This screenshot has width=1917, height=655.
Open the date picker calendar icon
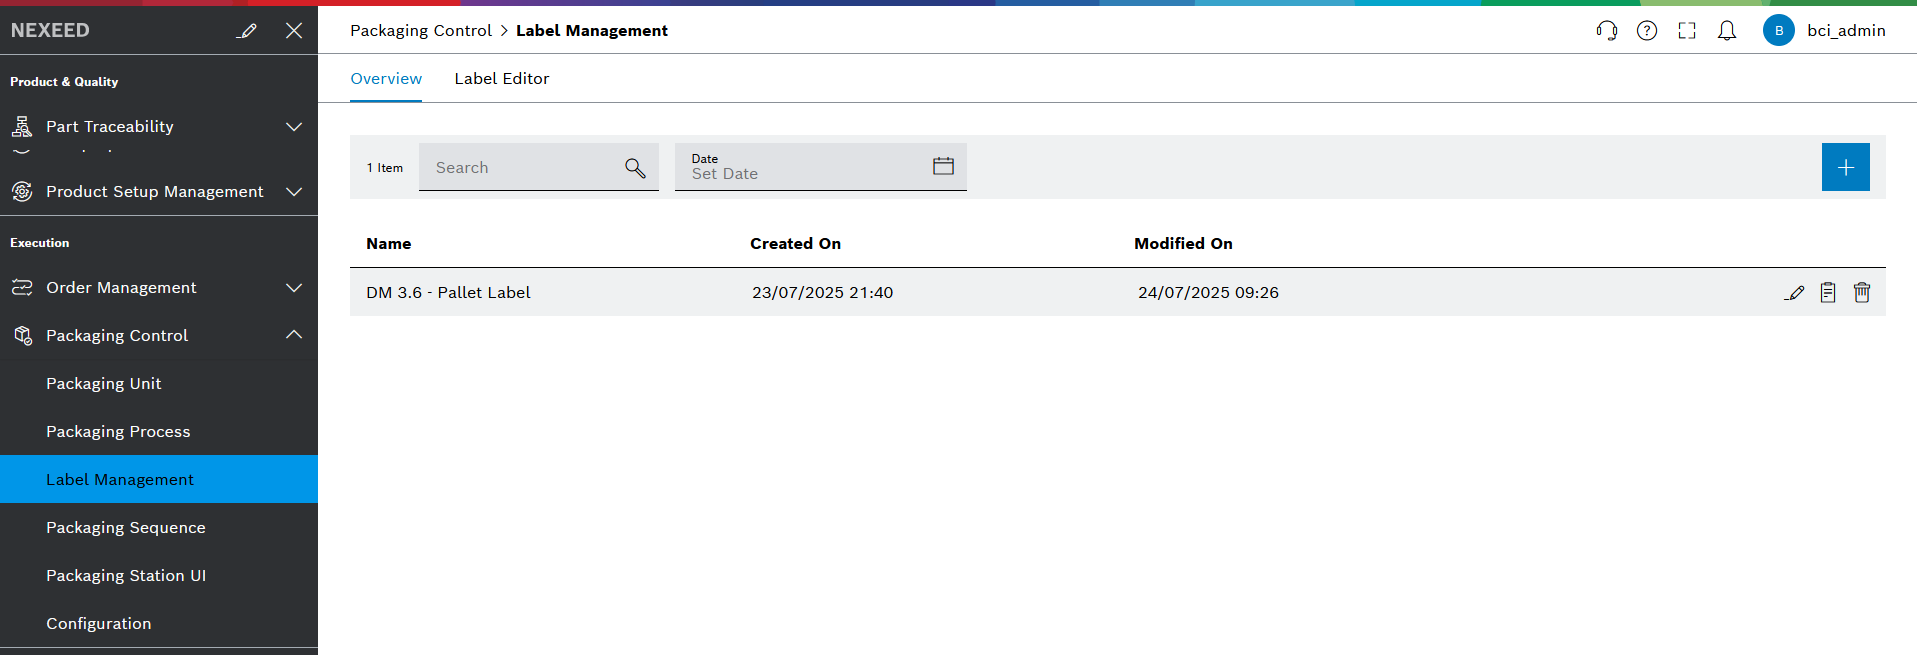(943, 167)
